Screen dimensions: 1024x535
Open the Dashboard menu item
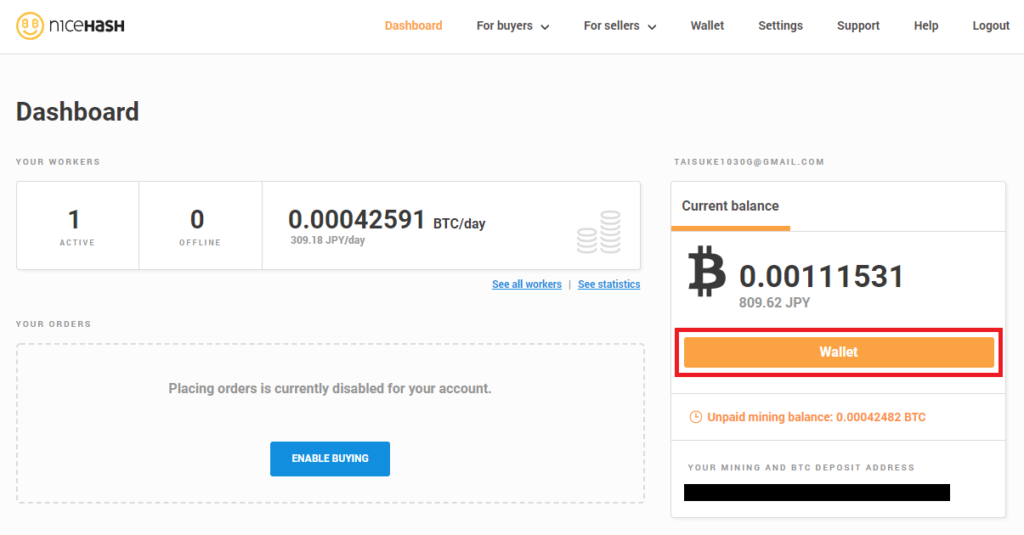[x=413, y=25]
